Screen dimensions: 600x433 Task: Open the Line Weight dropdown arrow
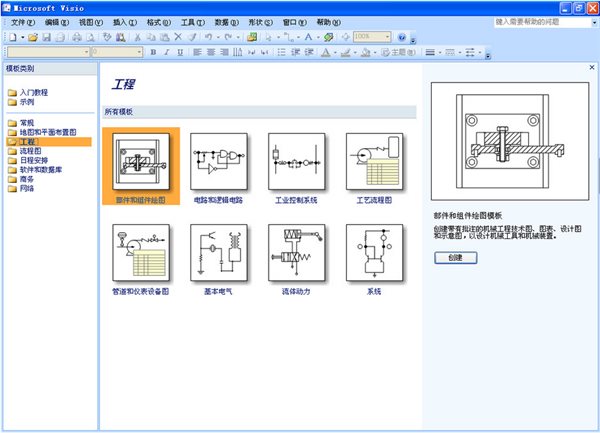point(440,52)
